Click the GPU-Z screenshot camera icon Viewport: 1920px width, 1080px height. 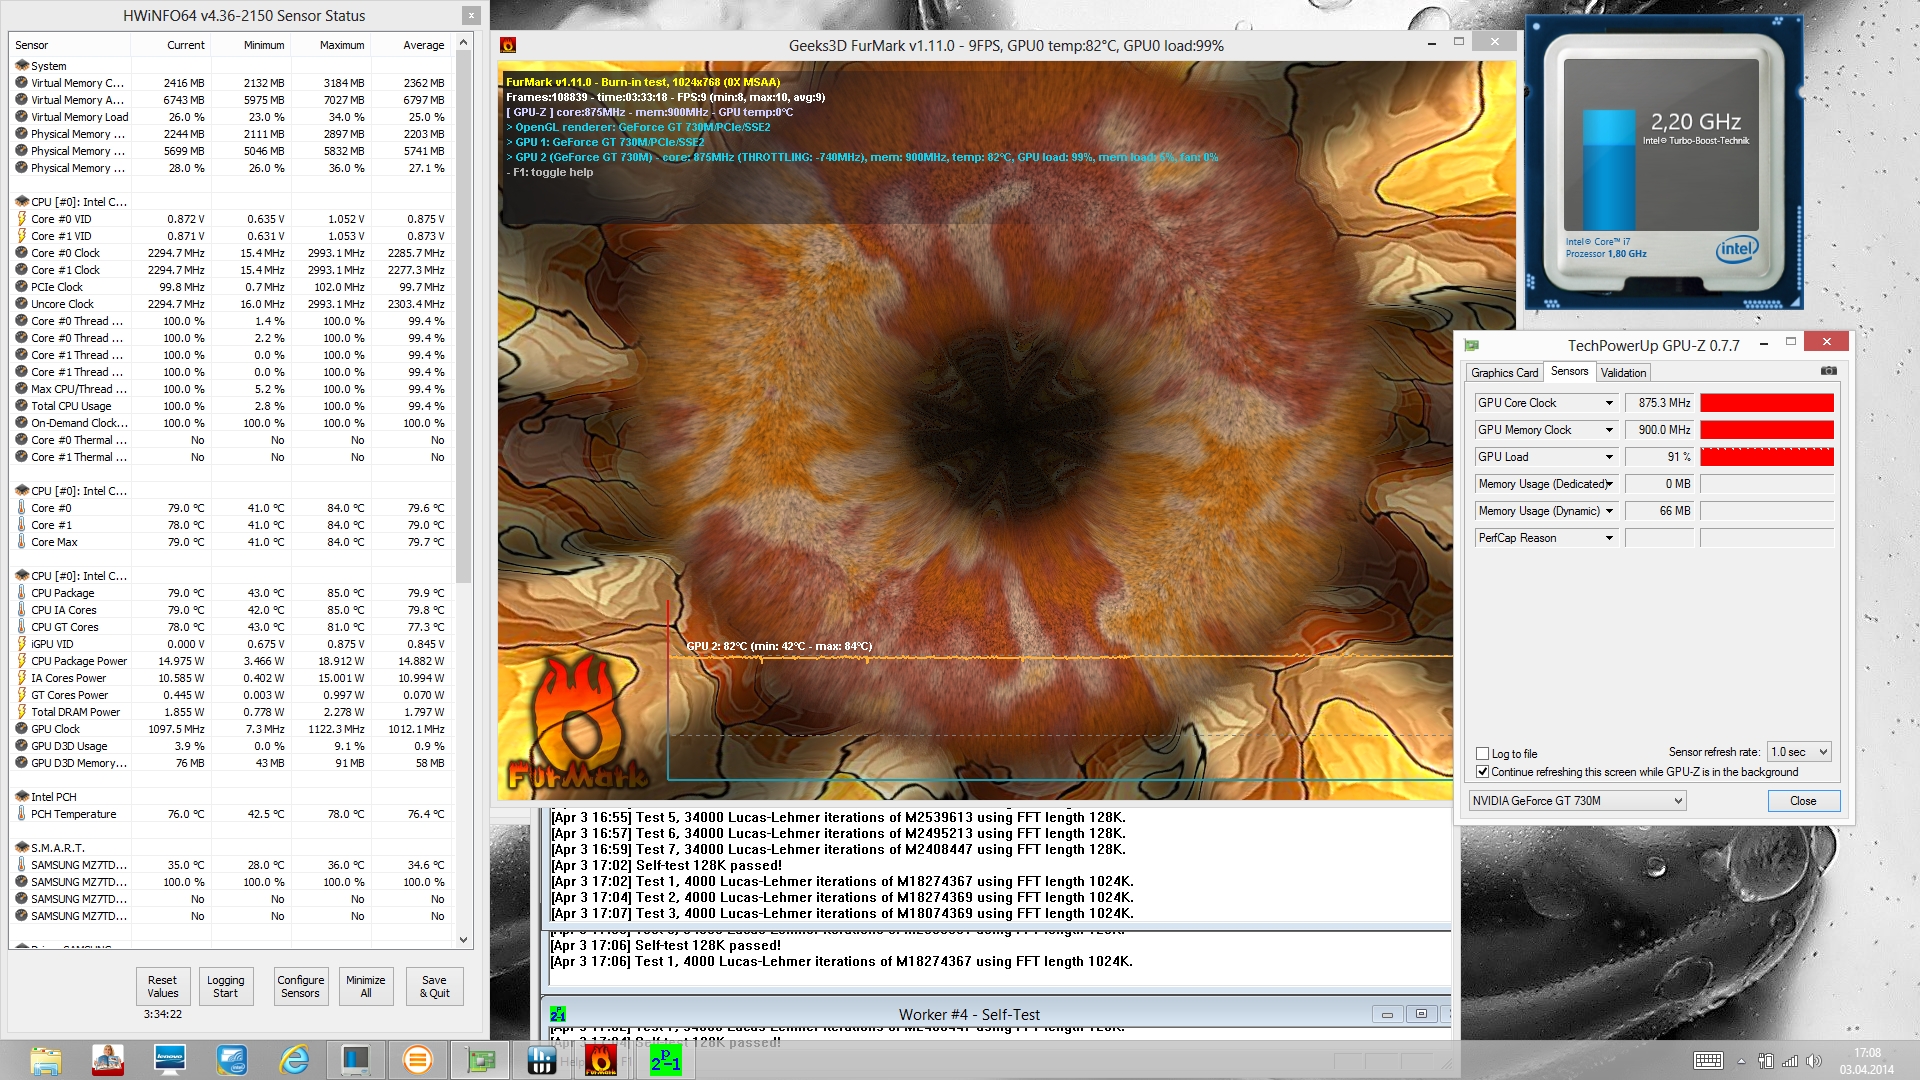[x=1828, y=371]
